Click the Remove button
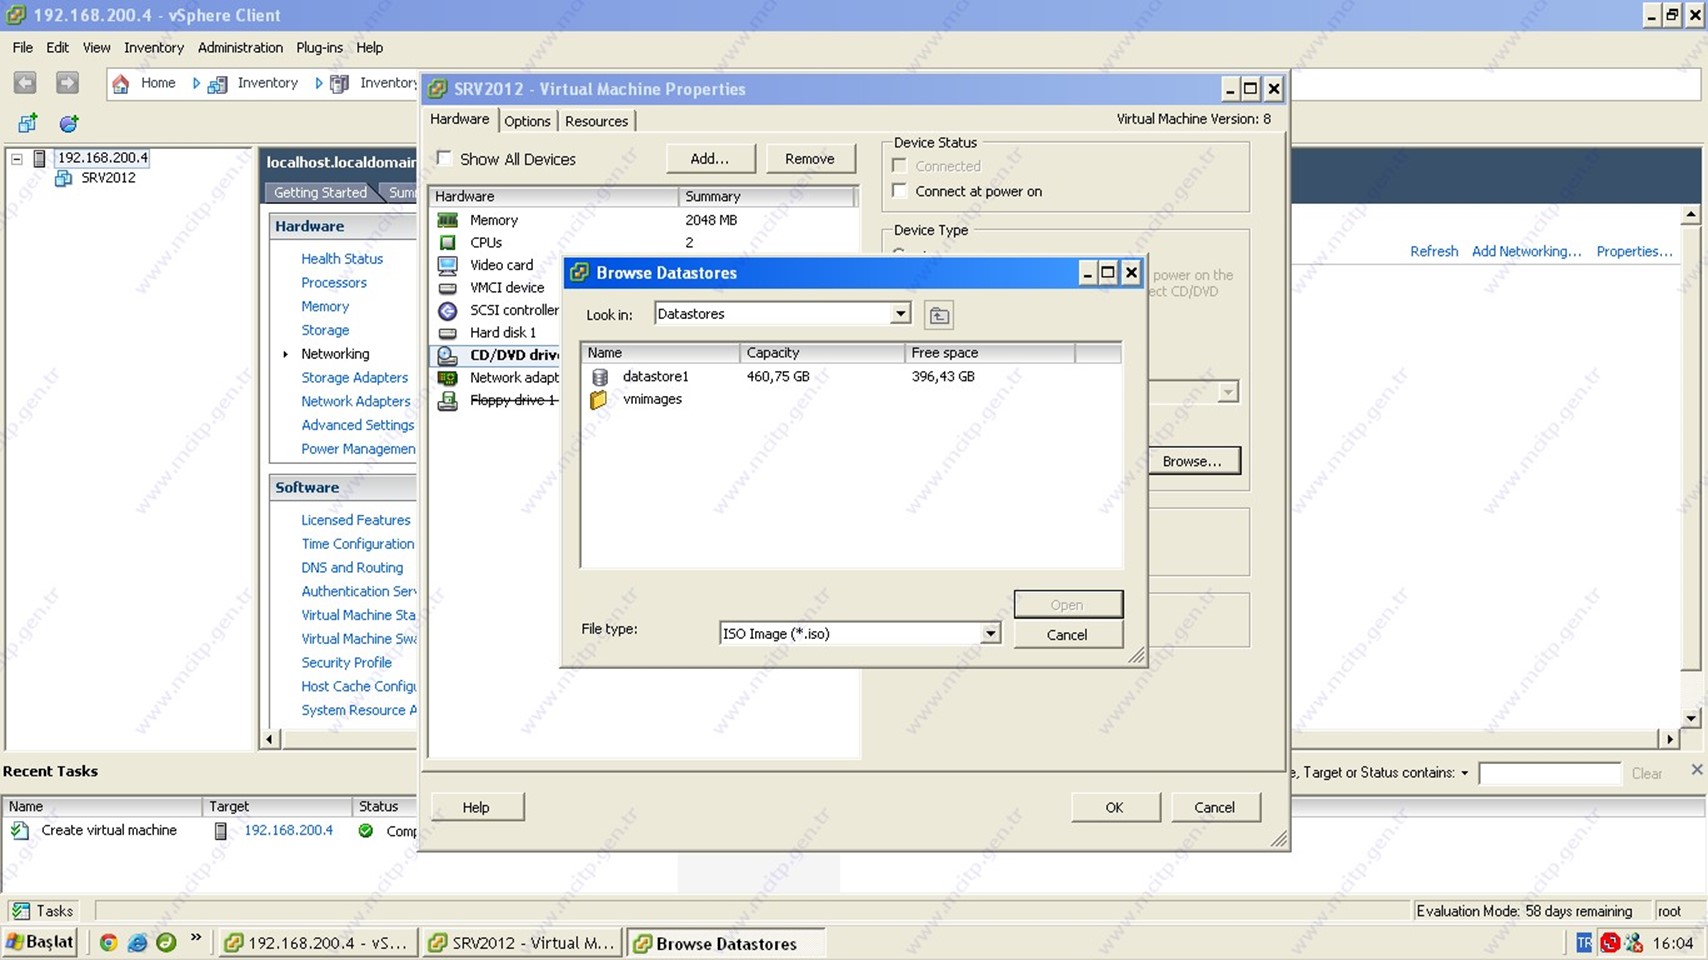This screenshot has height=960, width=1708. coord(809,158)
